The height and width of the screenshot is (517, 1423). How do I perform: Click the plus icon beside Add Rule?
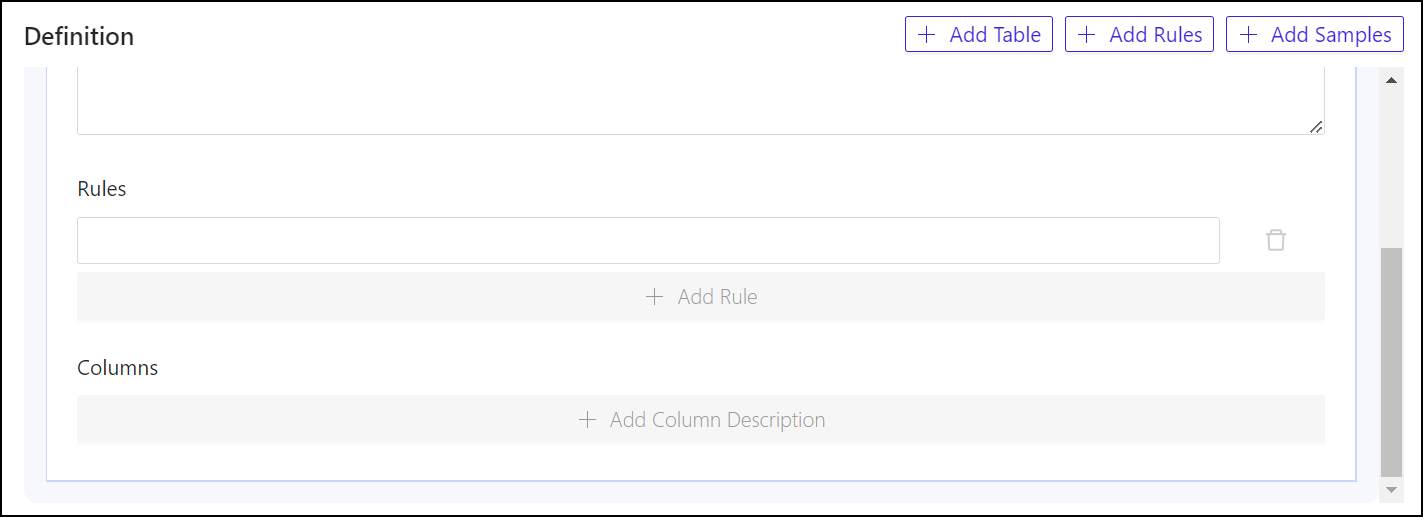[654, 297]
